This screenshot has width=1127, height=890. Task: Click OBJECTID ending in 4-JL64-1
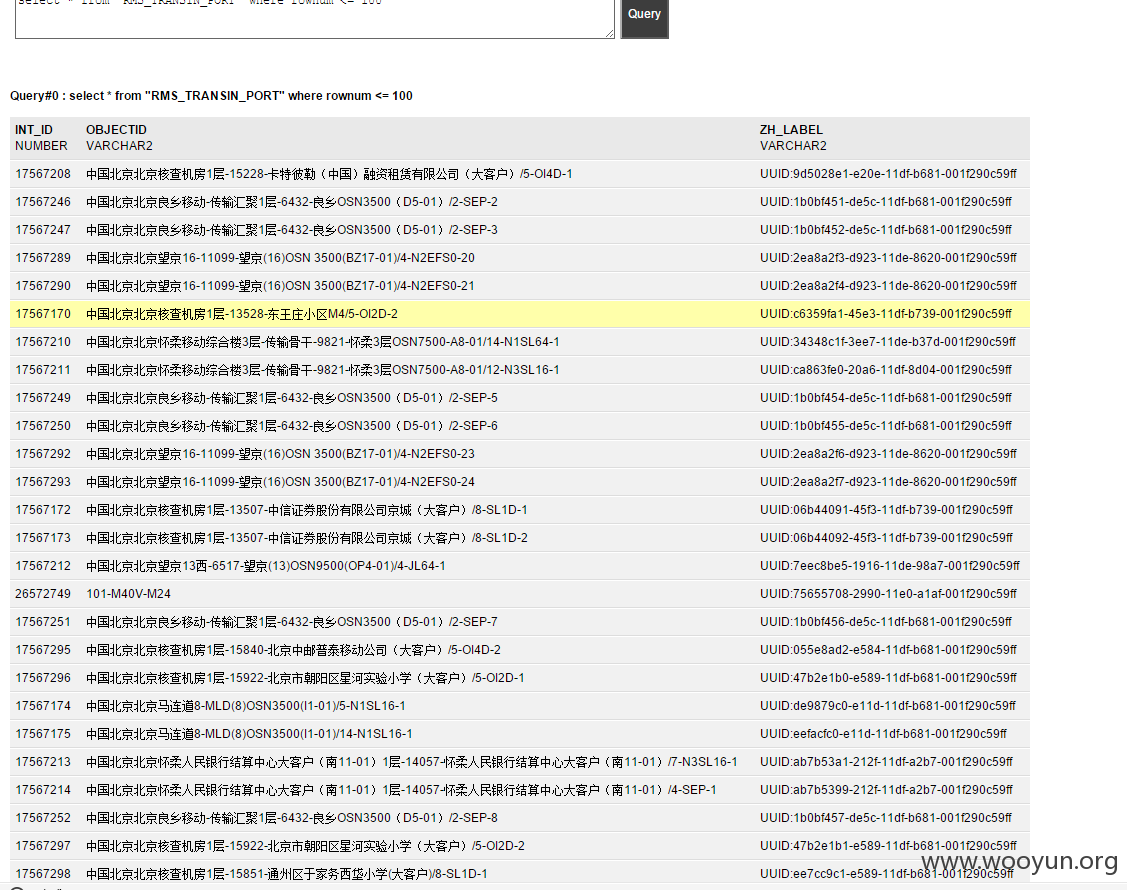[x=266, y=566]
